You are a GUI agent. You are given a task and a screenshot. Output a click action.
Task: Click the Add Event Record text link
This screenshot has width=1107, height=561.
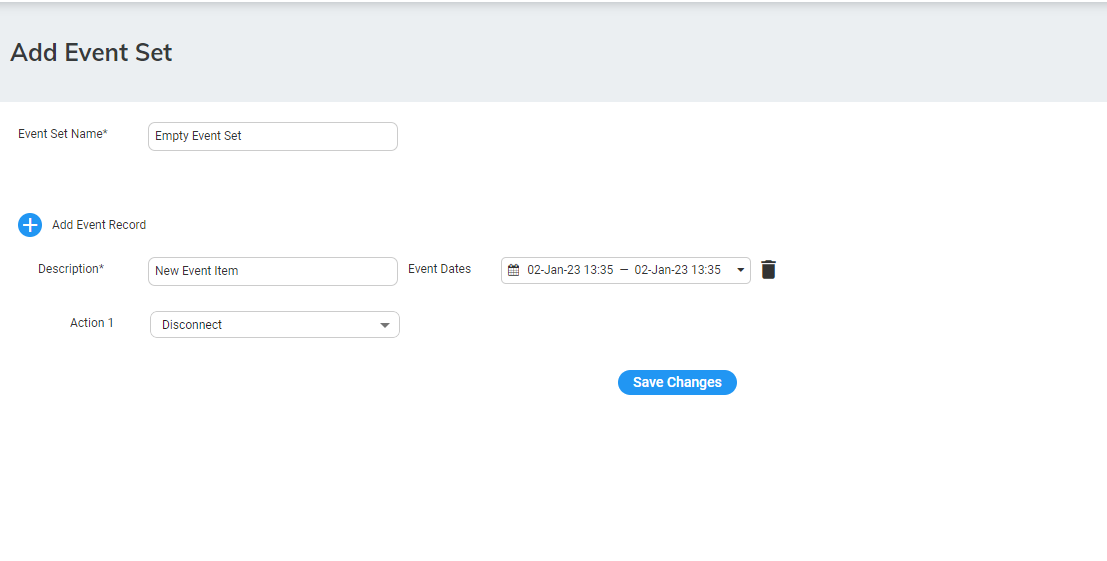tap(99, 225)
